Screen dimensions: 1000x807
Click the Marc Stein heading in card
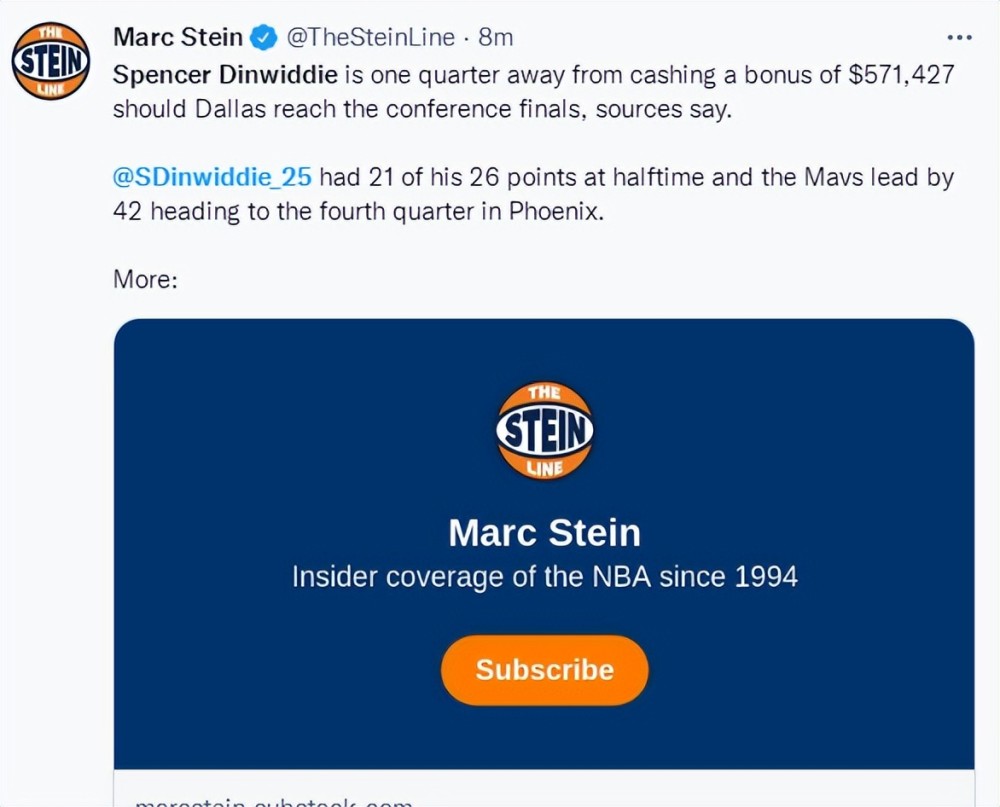tap(545, 533)
